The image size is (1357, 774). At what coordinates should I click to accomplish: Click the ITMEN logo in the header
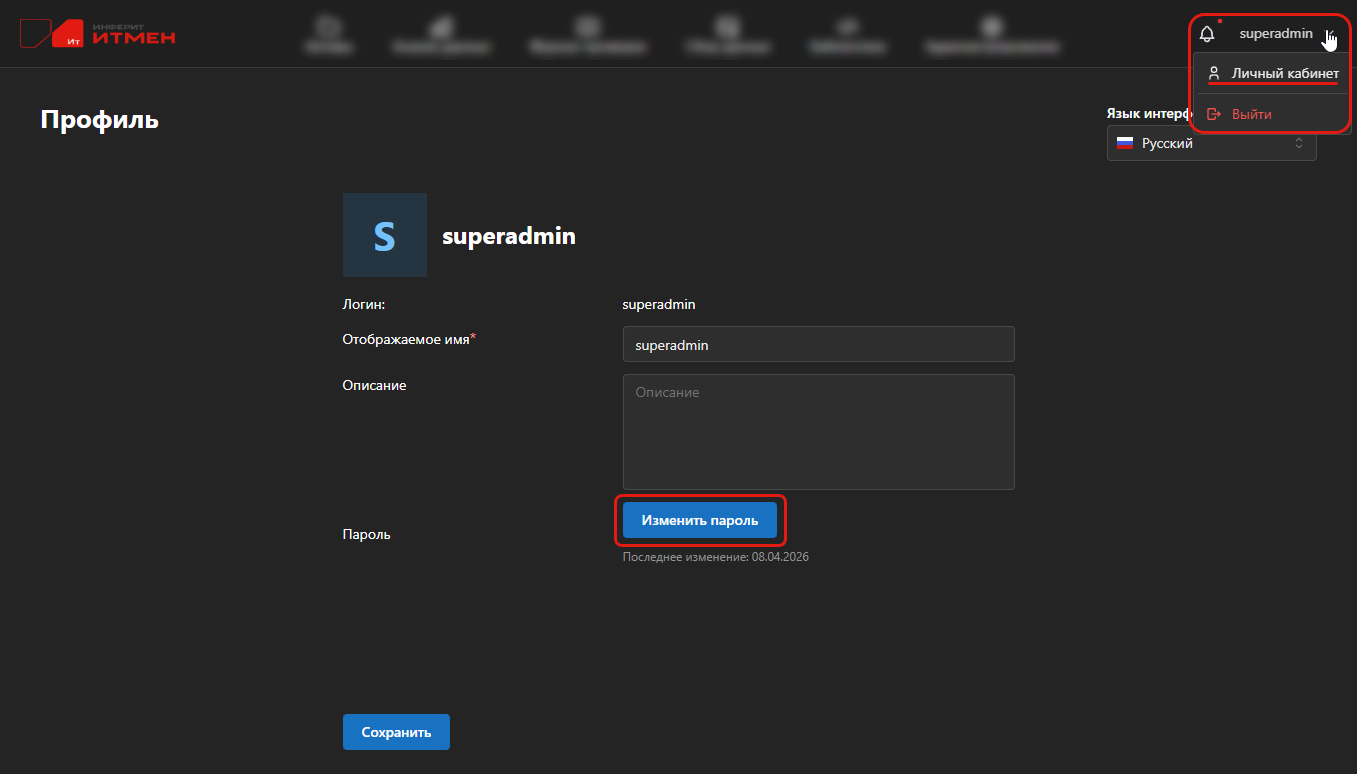click(x=97, y=33)
